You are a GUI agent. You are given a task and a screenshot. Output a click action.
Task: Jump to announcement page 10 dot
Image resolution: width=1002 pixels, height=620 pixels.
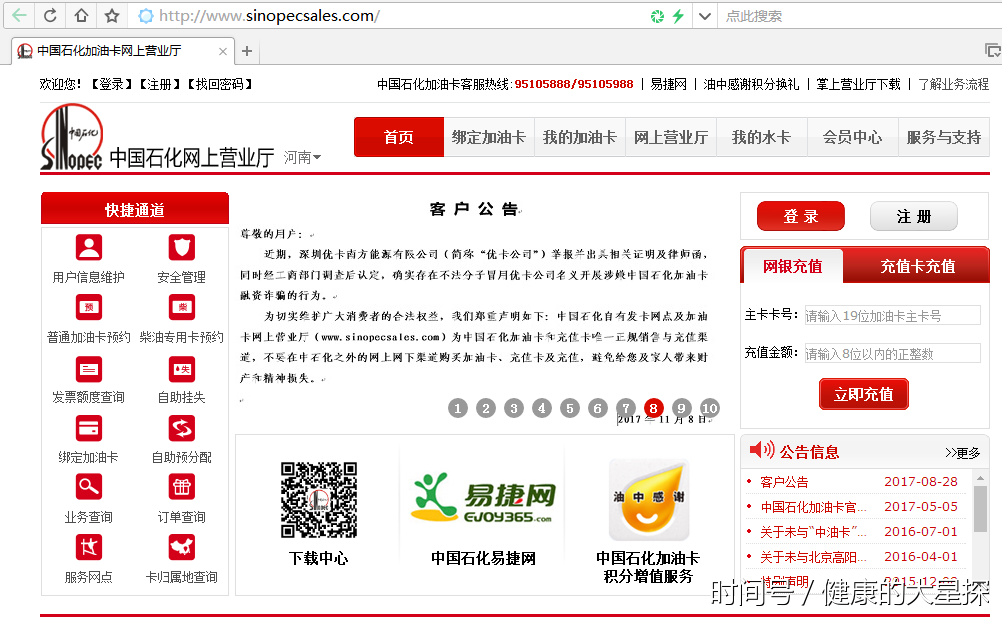pos(710,408)
